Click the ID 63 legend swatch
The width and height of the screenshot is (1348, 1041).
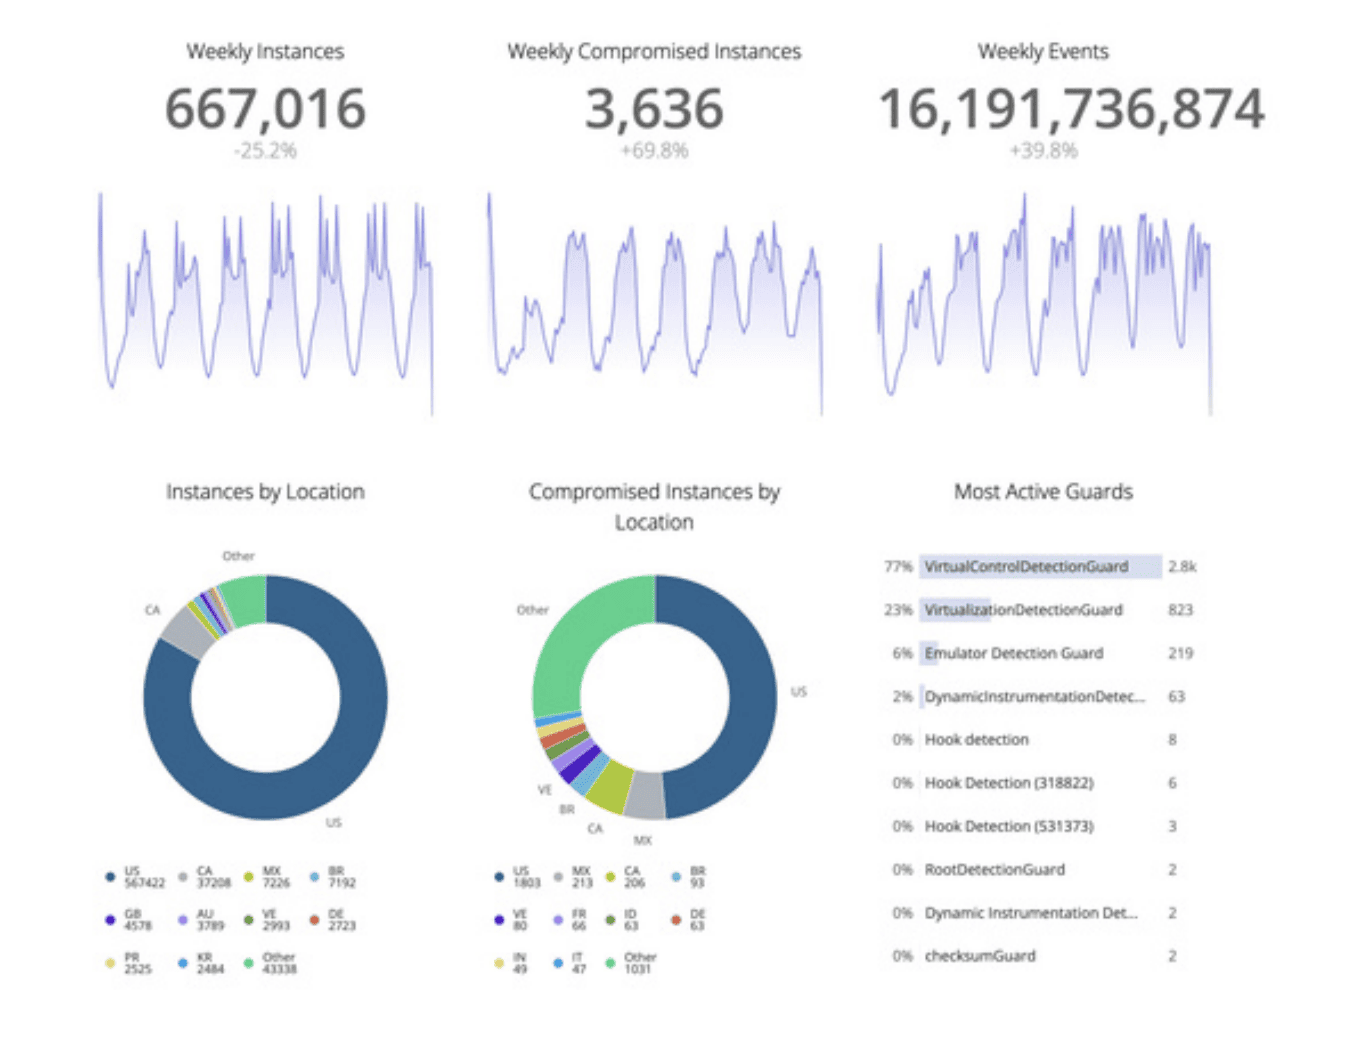[x=611, y=920]
